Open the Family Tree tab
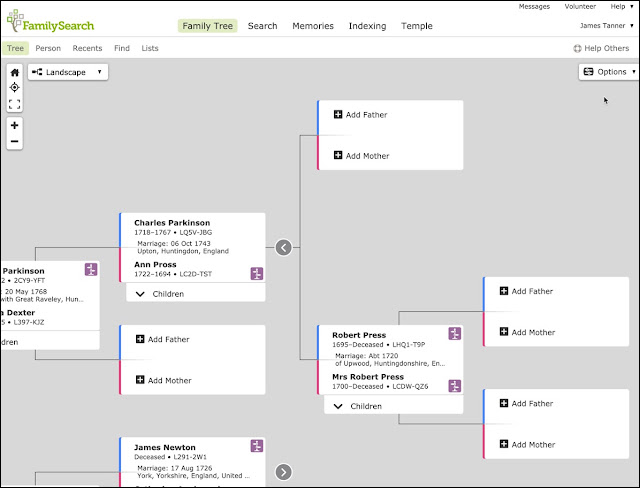 tap(207, 26)
